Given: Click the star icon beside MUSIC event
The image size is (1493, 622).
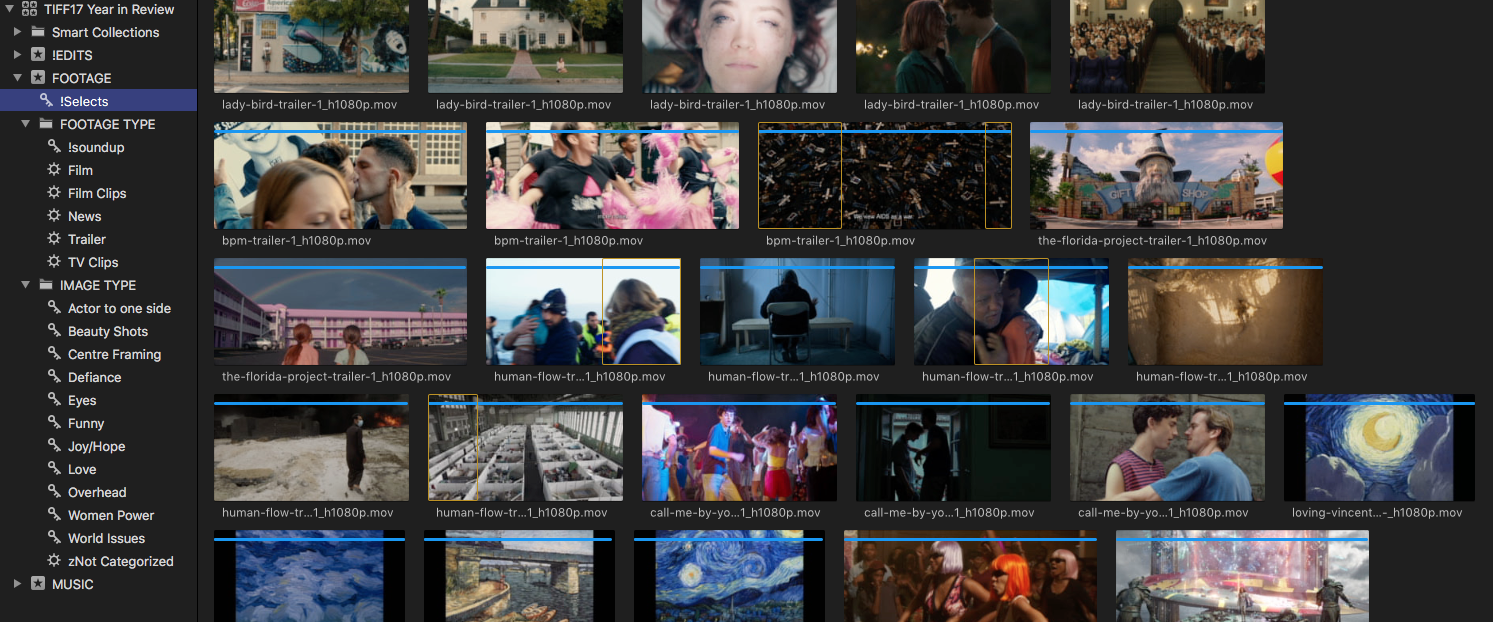Looking at the screenshot, I should (x=38, y=584).
